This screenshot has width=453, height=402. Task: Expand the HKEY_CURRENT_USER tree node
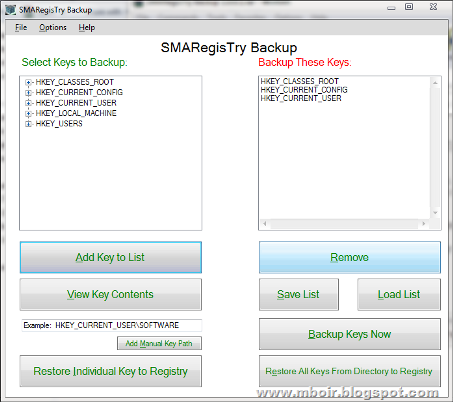(x=29, y=103)
